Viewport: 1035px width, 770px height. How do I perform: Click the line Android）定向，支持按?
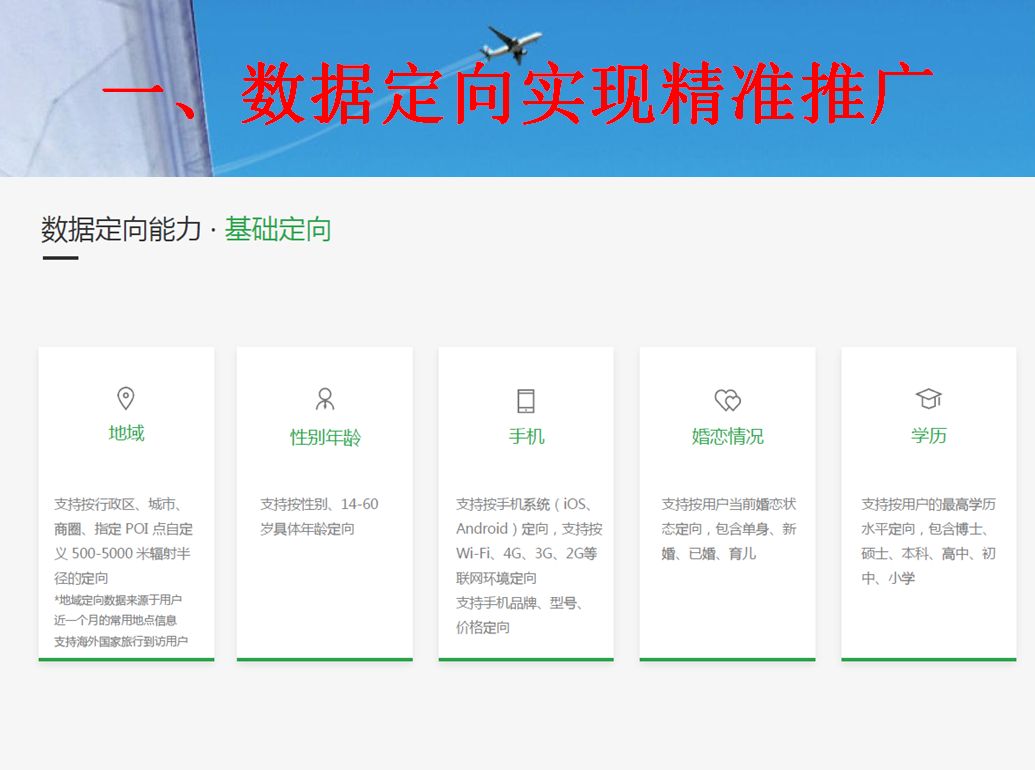tap(529, 529)
